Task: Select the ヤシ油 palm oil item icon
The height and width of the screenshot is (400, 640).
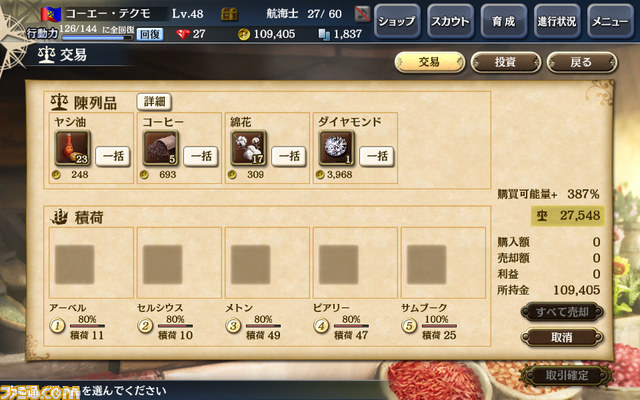Action: (x=72, y=148)
